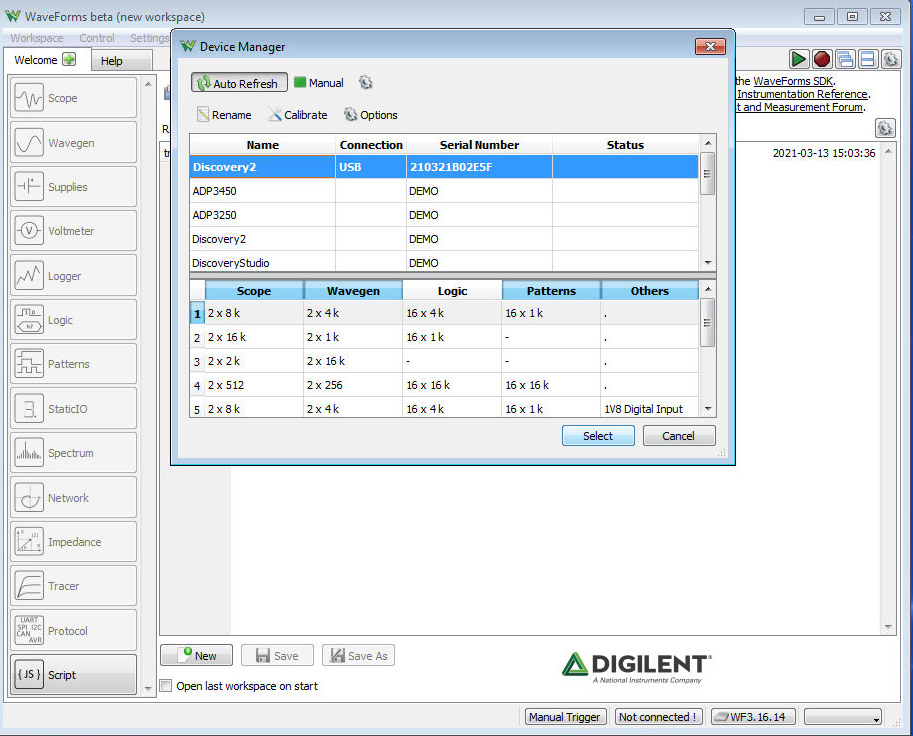Image resolution: width=913 pixels, height=736 pixels.
Task: Enable Open last workspace on start
Action: point(166,685)
